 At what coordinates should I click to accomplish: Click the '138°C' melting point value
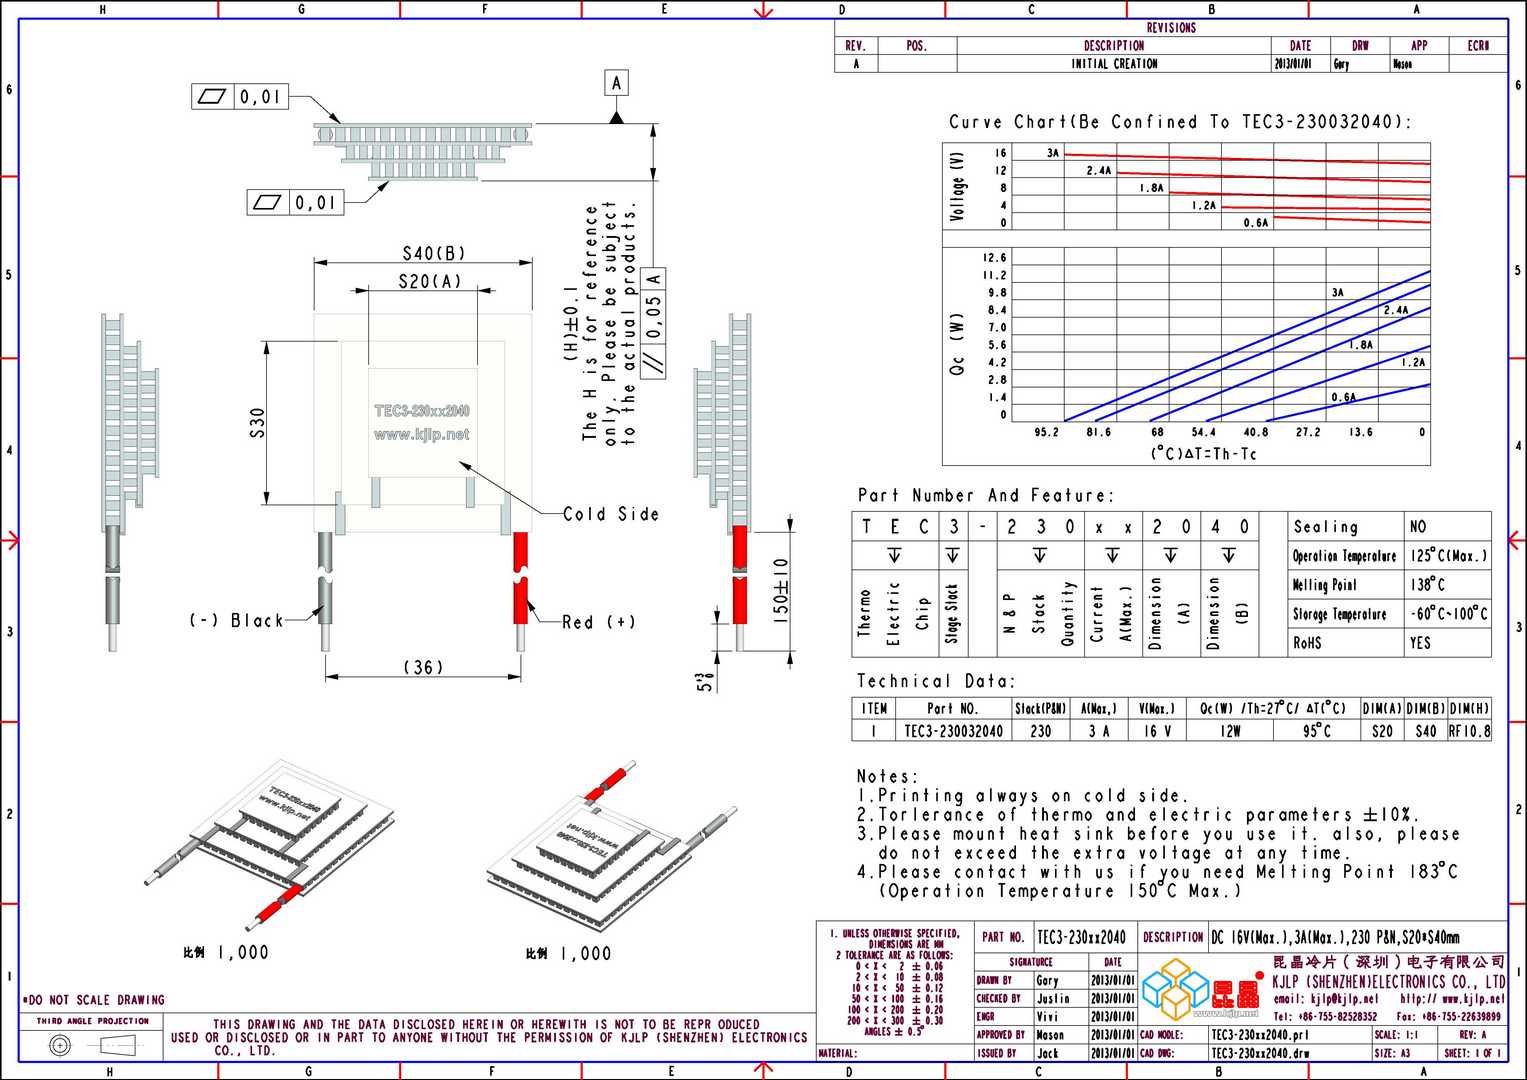tap(1427, 584)
